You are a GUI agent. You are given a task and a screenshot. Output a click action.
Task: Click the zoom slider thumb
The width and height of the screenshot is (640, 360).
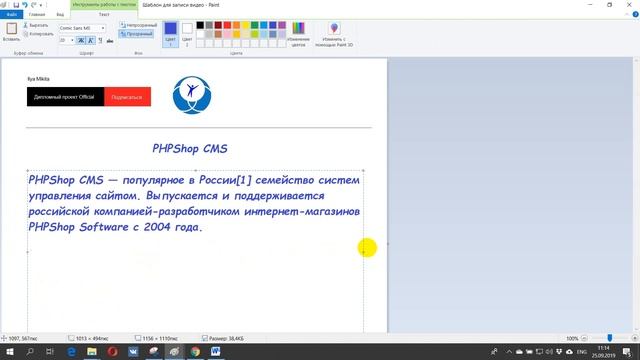(x=609, y=338)
